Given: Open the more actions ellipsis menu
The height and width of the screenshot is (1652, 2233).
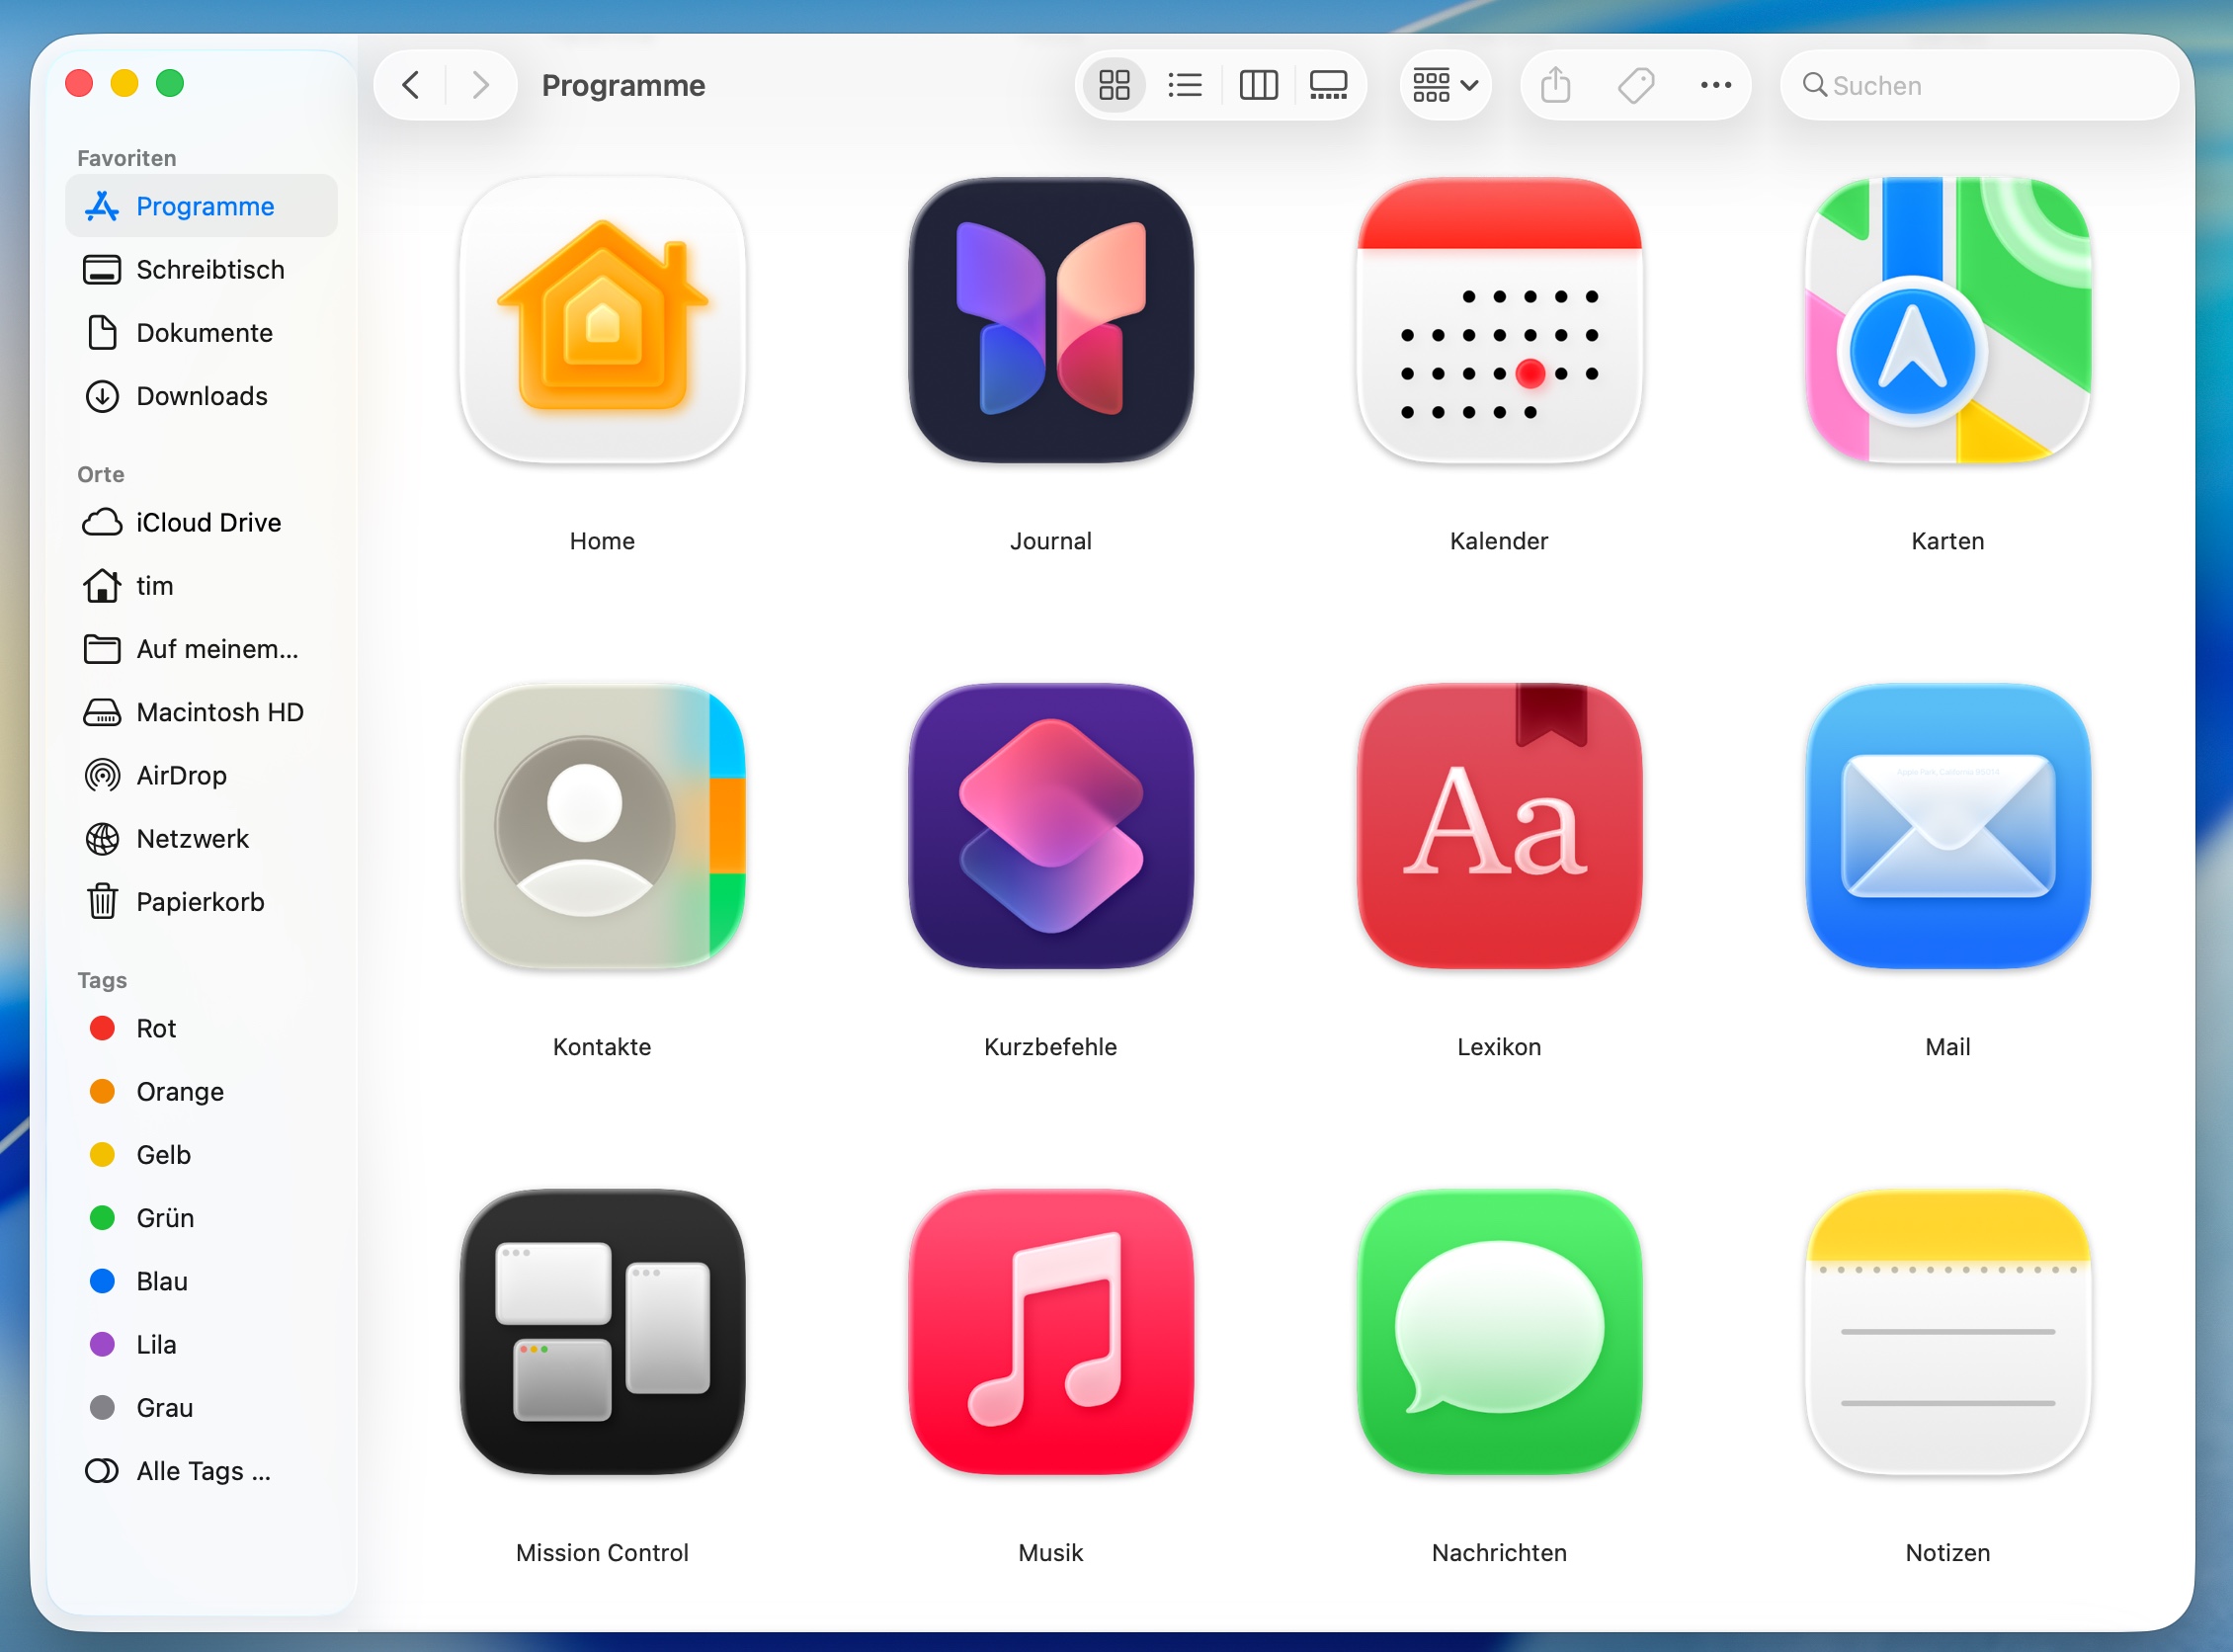Looking at the screenshot, I should coord(1716,85).
